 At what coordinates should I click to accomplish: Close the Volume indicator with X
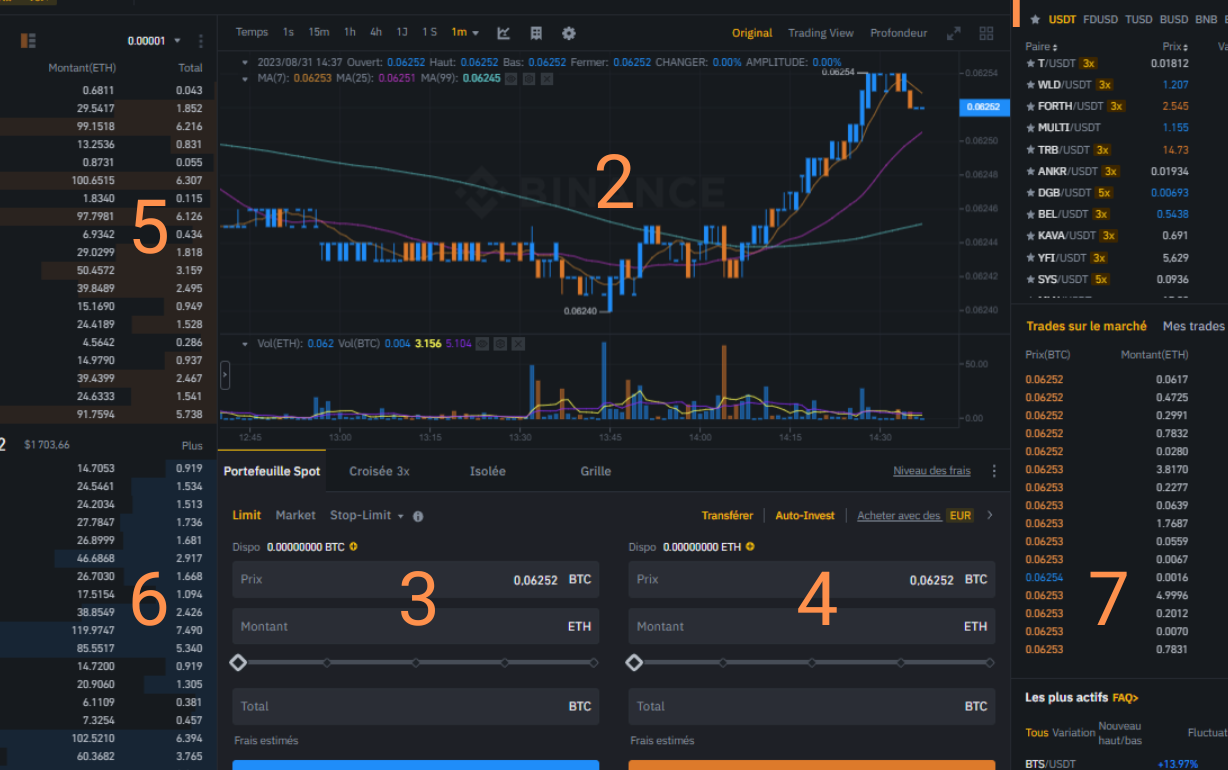click(518, 344)
